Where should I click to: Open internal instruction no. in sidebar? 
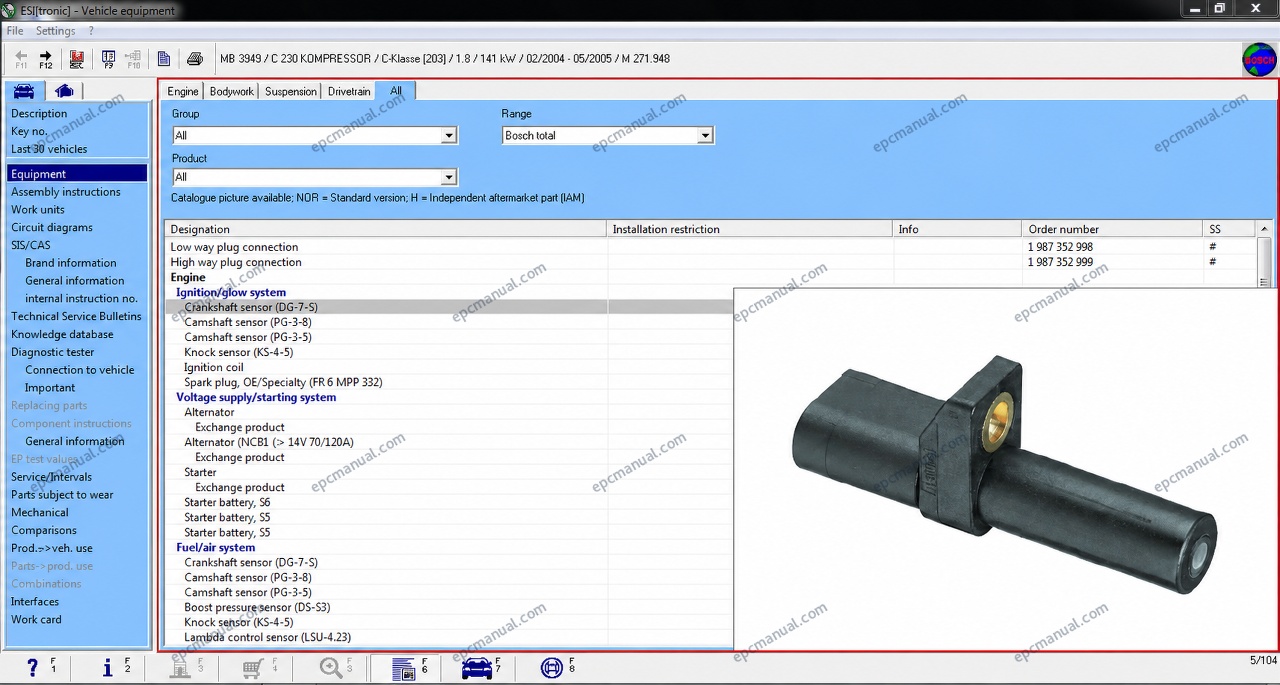pos(82,298)
